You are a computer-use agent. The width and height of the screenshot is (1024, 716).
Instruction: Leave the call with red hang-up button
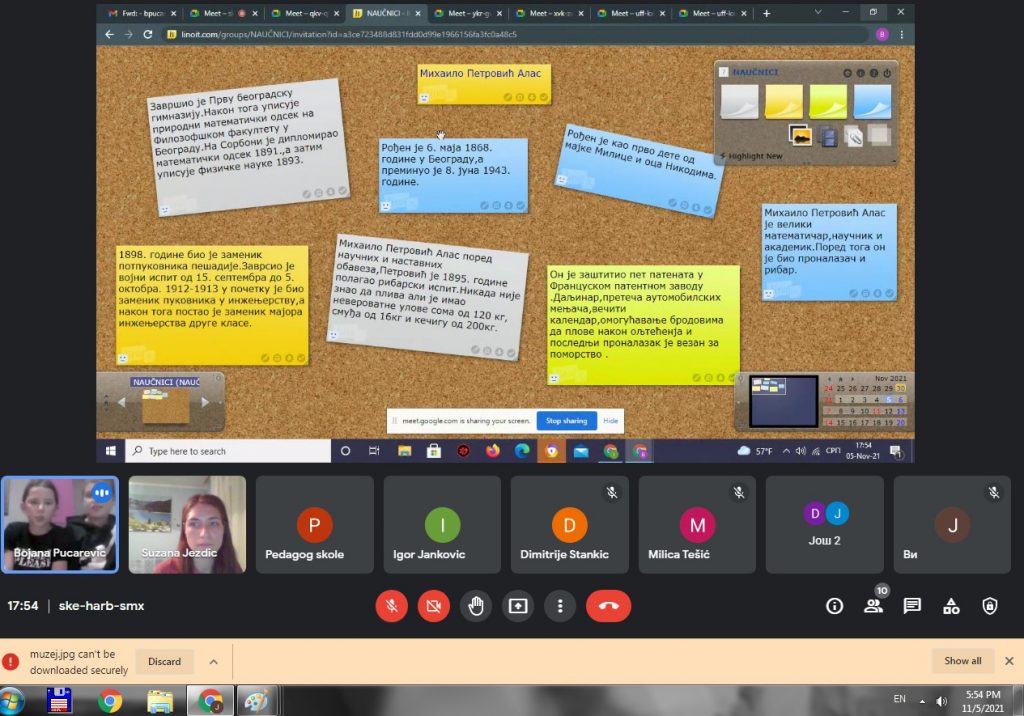[608, 606]
